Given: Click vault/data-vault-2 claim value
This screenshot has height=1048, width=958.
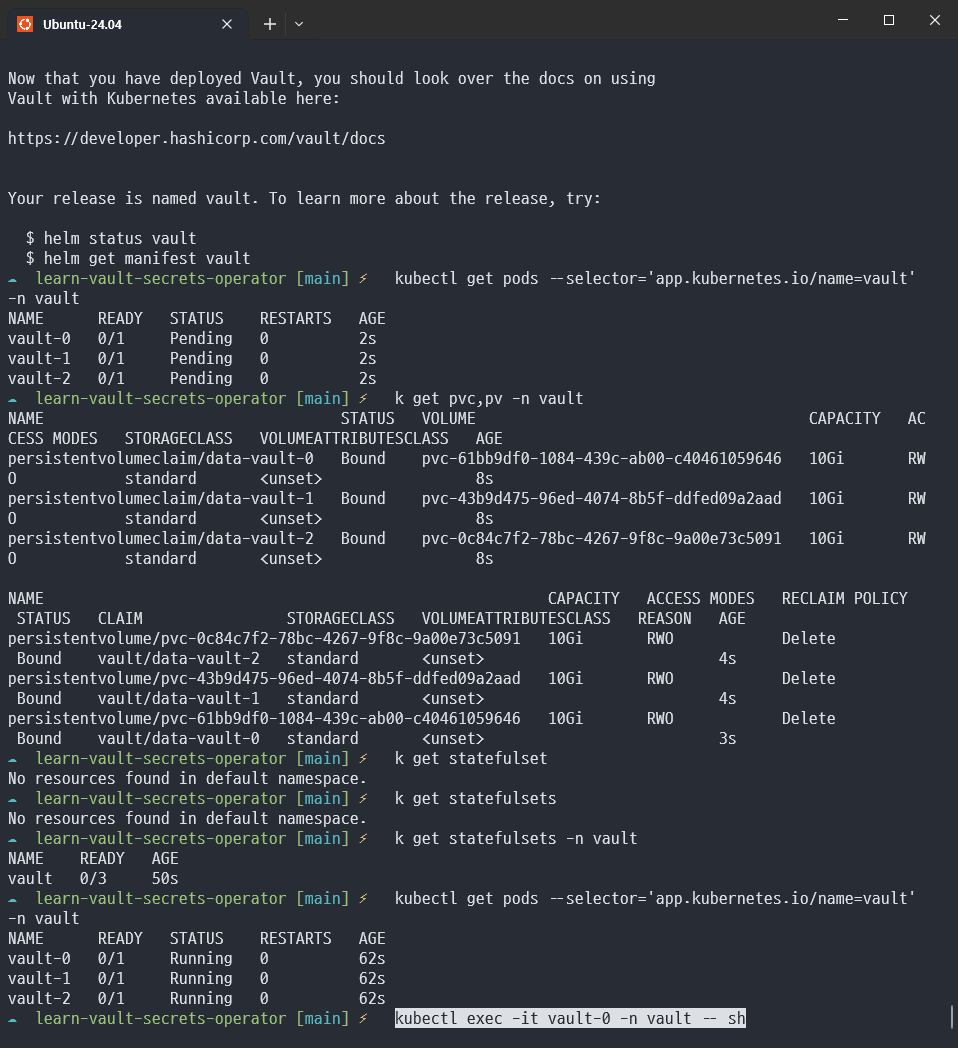Looking at the screenshot, I should 178,658.
